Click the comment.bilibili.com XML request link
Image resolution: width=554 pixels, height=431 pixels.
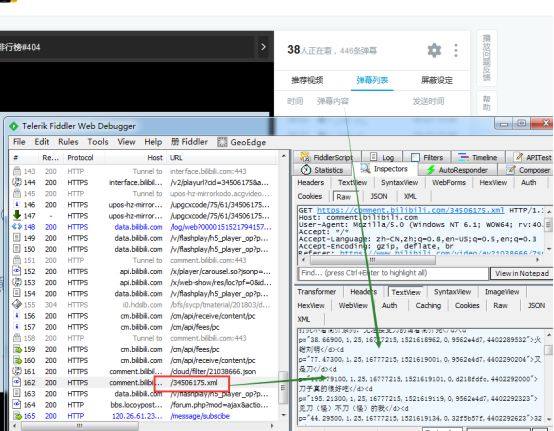point(410,210)
